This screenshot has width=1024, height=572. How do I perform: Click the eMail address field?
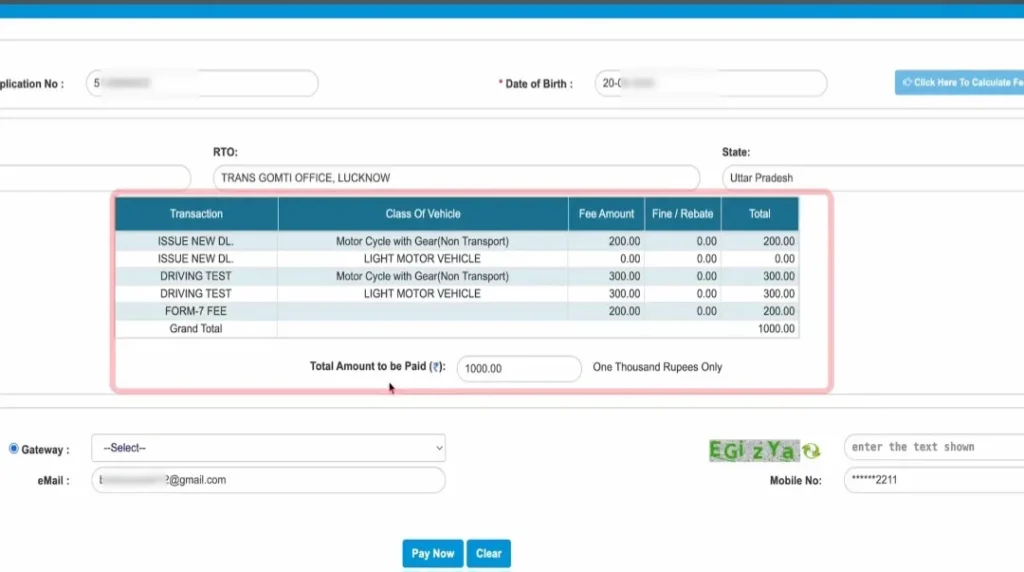click(268, 480)
